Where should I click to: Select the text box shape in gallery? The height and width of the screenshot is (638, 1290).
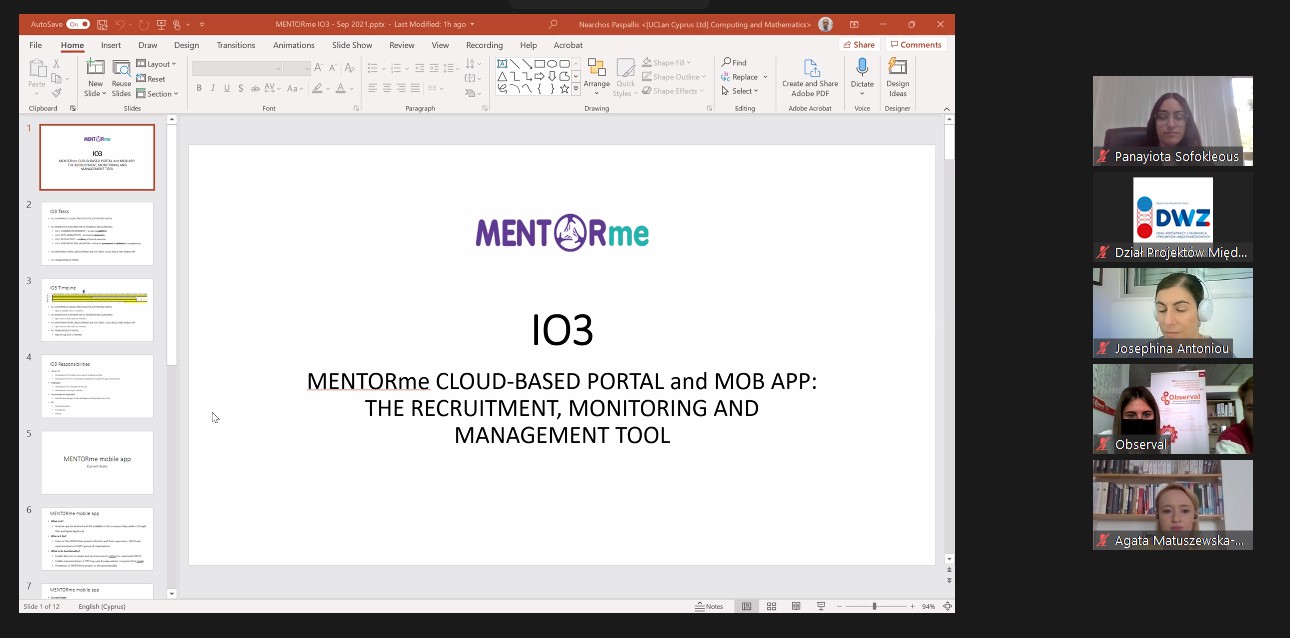coord(502,64)
